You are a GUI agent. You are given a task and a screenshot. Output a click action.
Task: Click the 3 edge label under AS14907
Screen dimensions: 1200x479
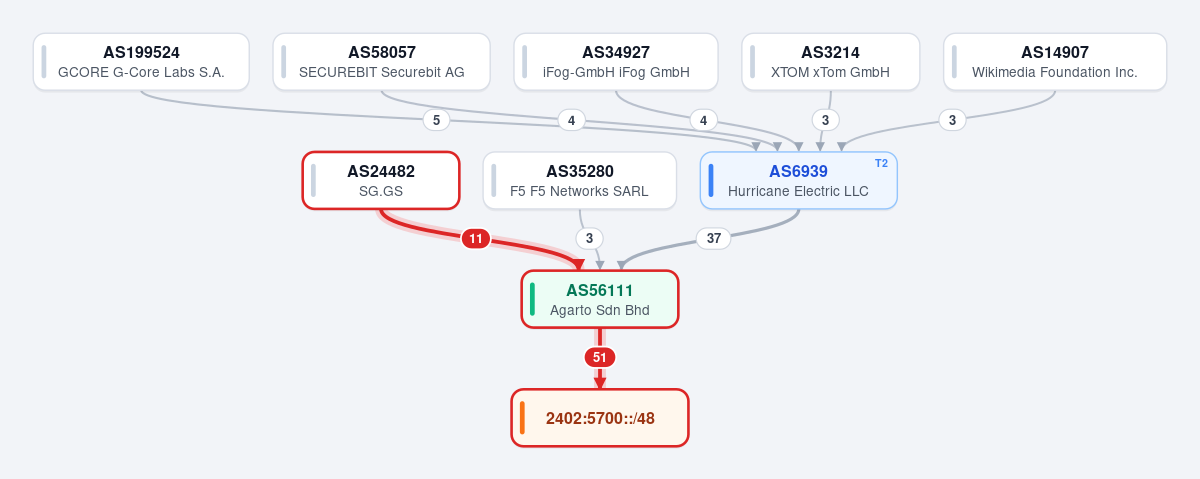952,120
